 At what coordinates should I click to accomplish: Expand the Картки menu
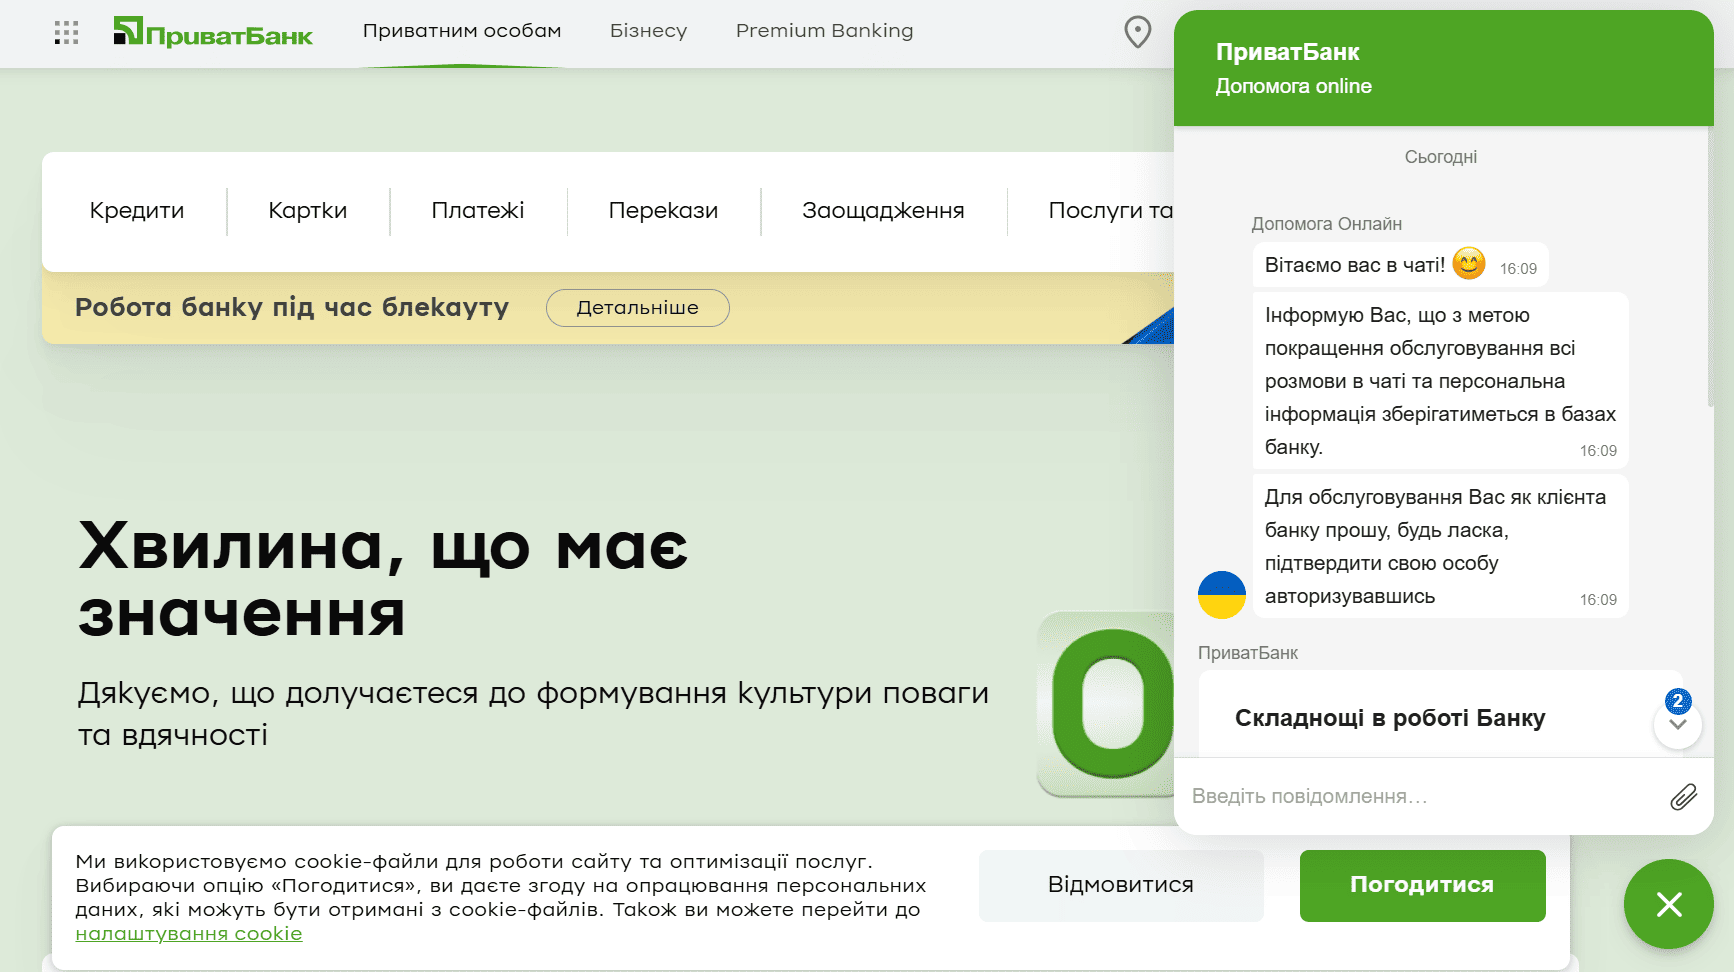coord(308,211)
